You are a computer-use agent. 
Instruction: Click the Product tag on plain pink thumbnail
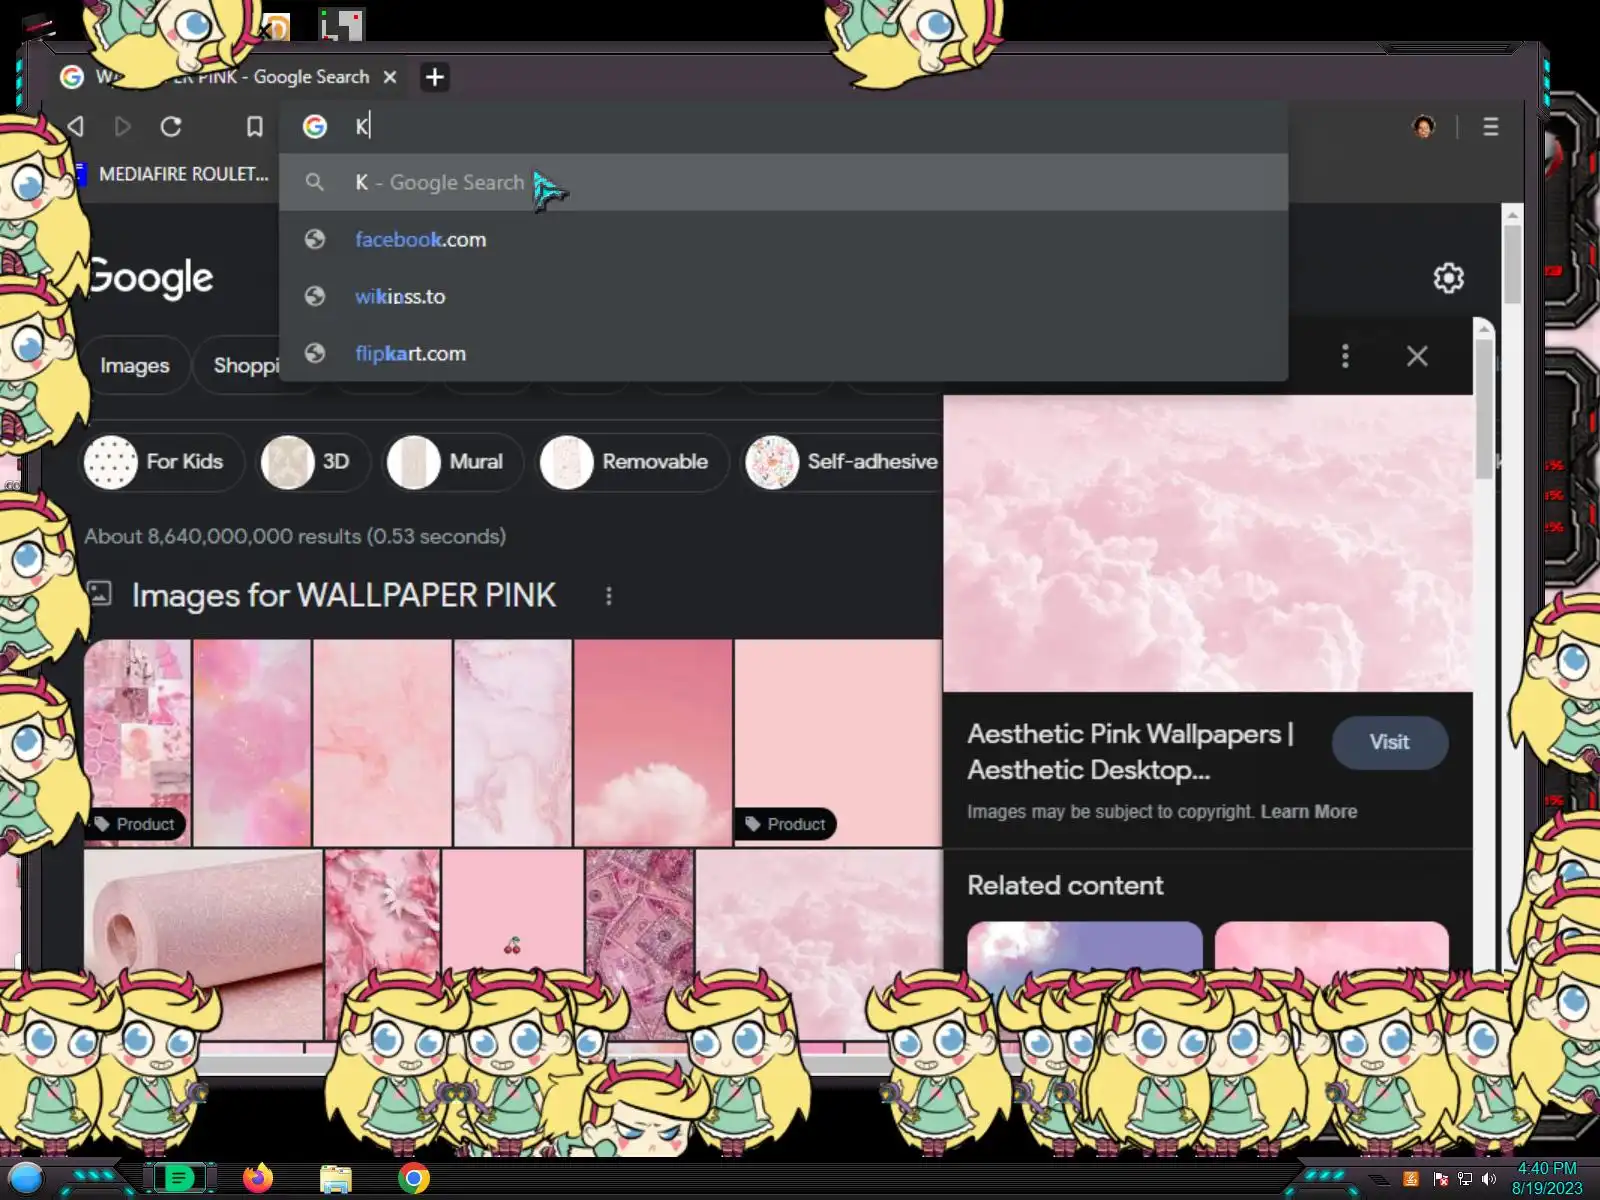[786, 824]
